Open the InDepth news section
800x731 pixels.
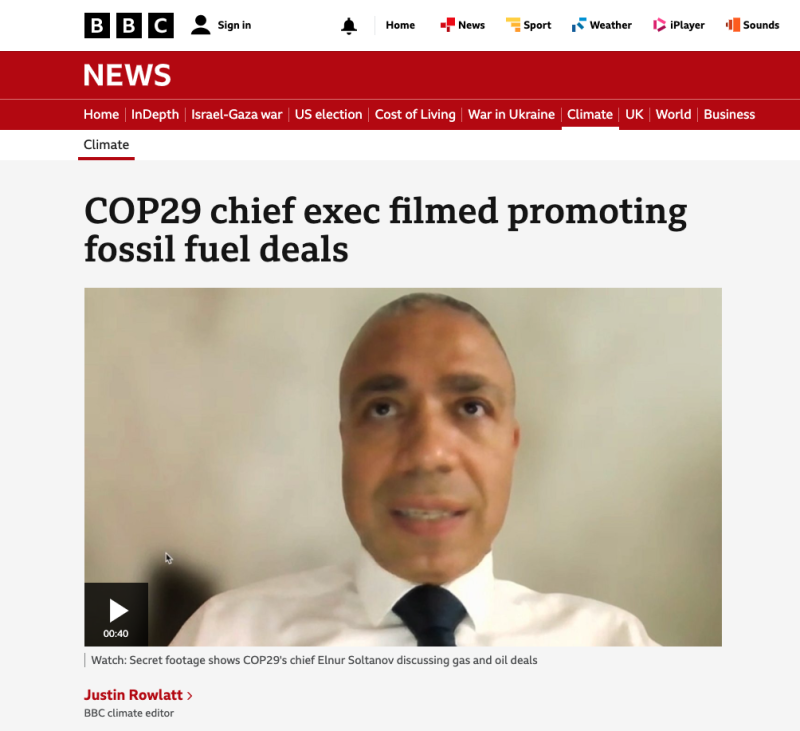[155, 114]
